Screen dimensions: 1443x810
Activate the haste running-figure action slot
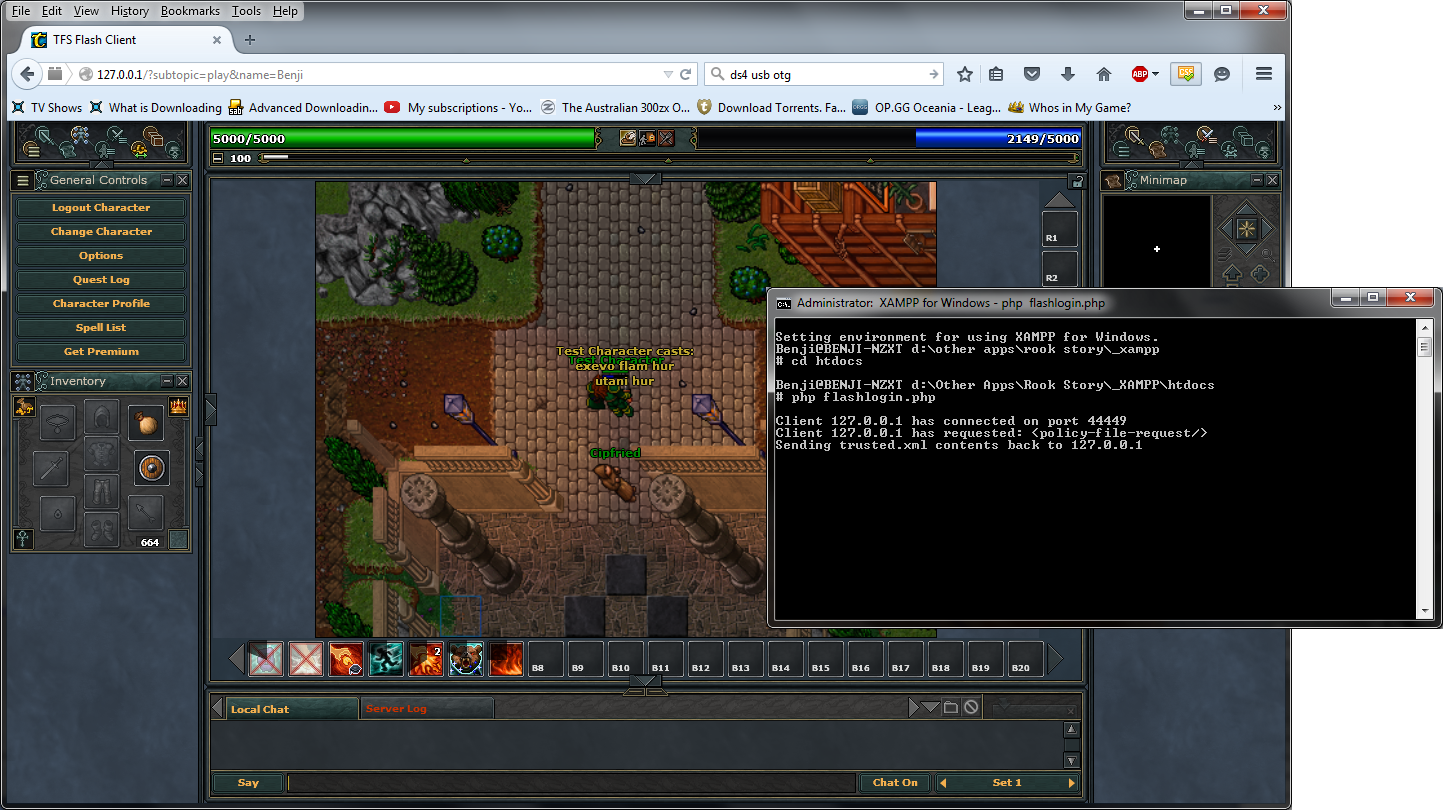click(386, 659)
